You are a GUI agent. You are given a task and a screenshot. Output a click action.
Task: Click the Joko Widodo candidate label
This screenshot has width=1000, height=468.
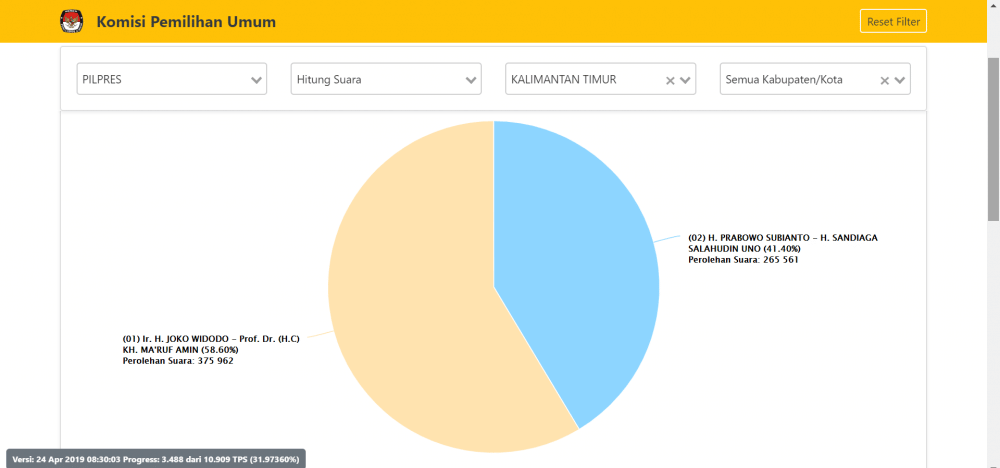point(204,344)
